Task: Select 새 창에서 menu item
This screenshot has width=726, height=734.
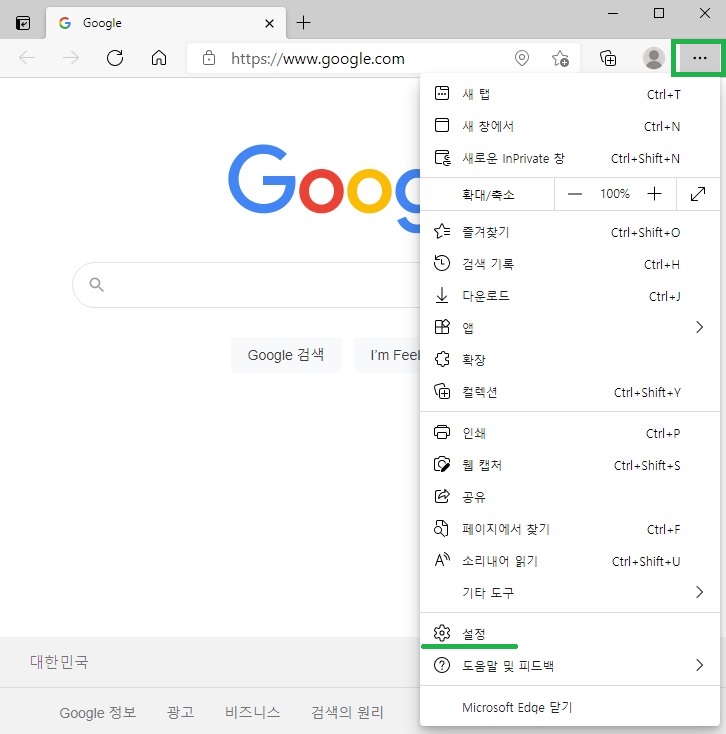Action: pos(570,126)
